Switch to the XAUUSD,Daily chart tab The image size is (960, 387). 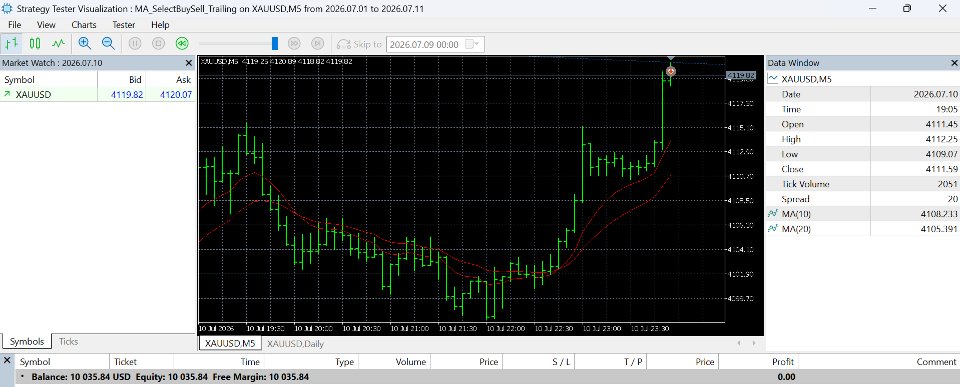[295, 344]
